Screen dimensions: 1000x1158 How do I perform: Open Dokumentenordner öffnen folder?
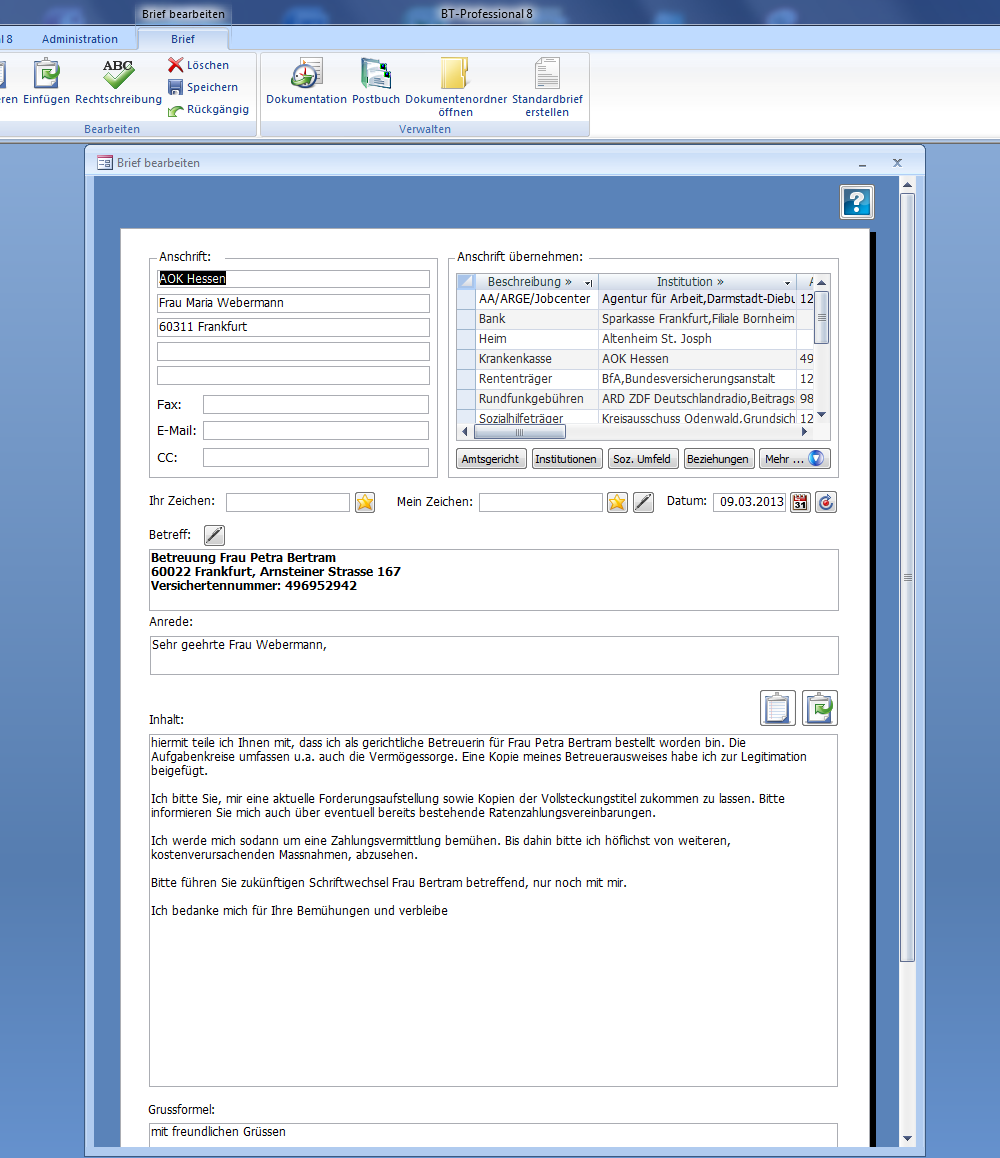[x=456, y=87]
